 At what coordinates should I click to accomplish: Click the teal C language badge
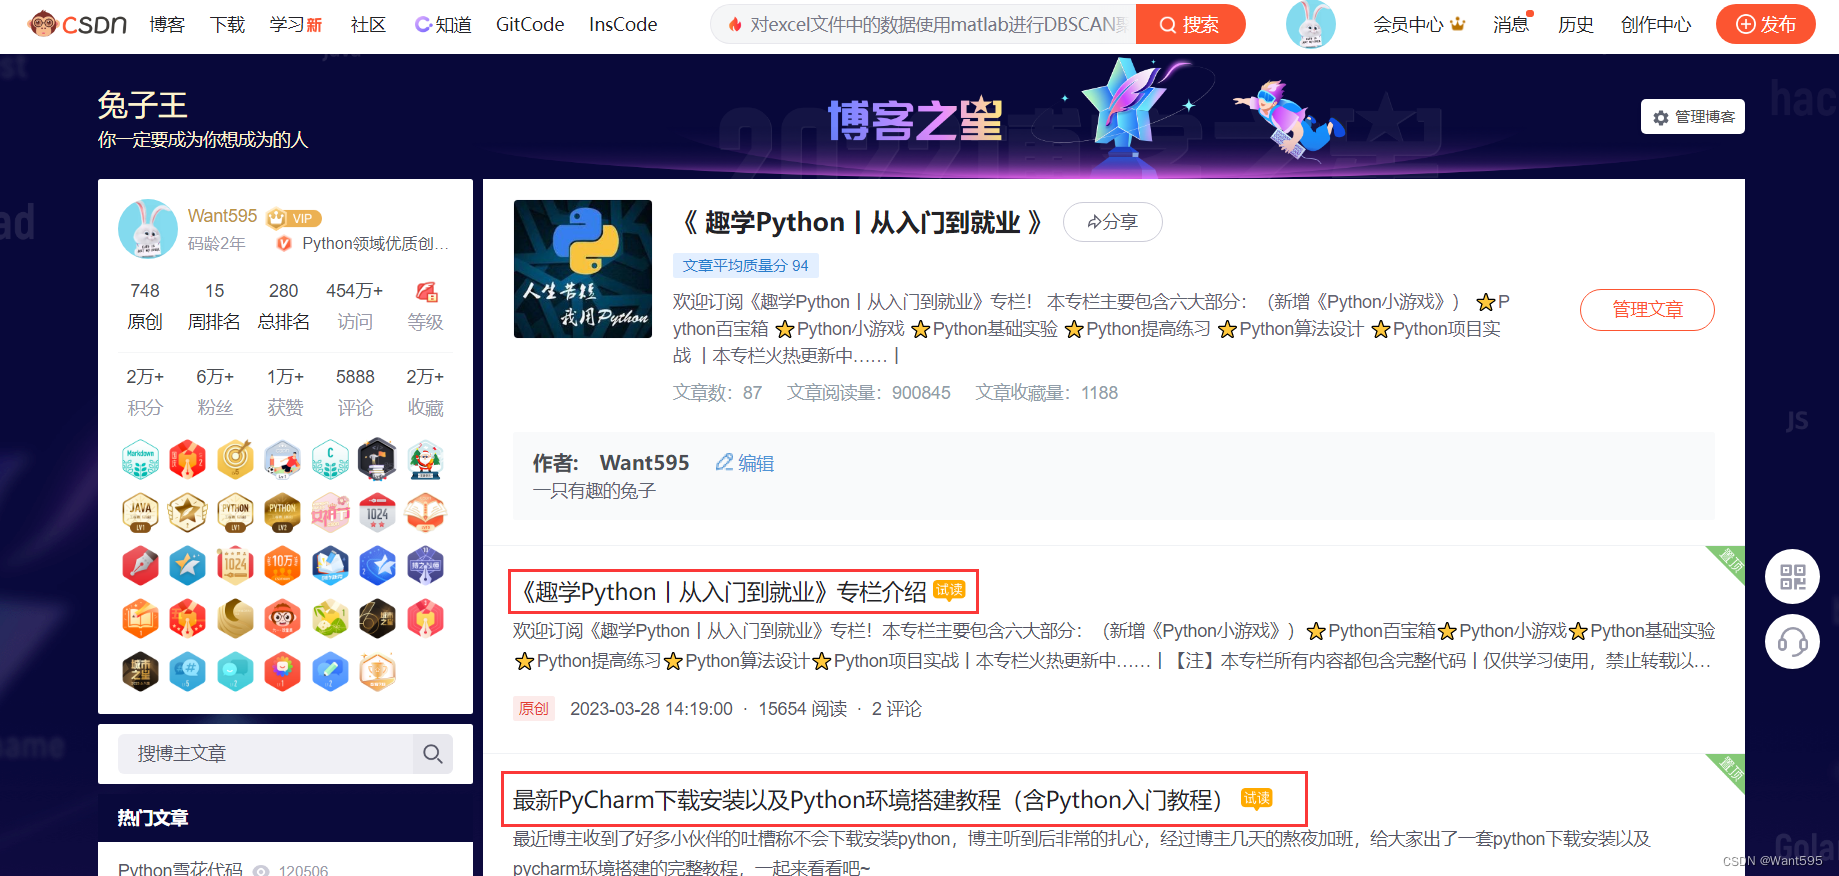pyautogui.click(x=330, y=459)
